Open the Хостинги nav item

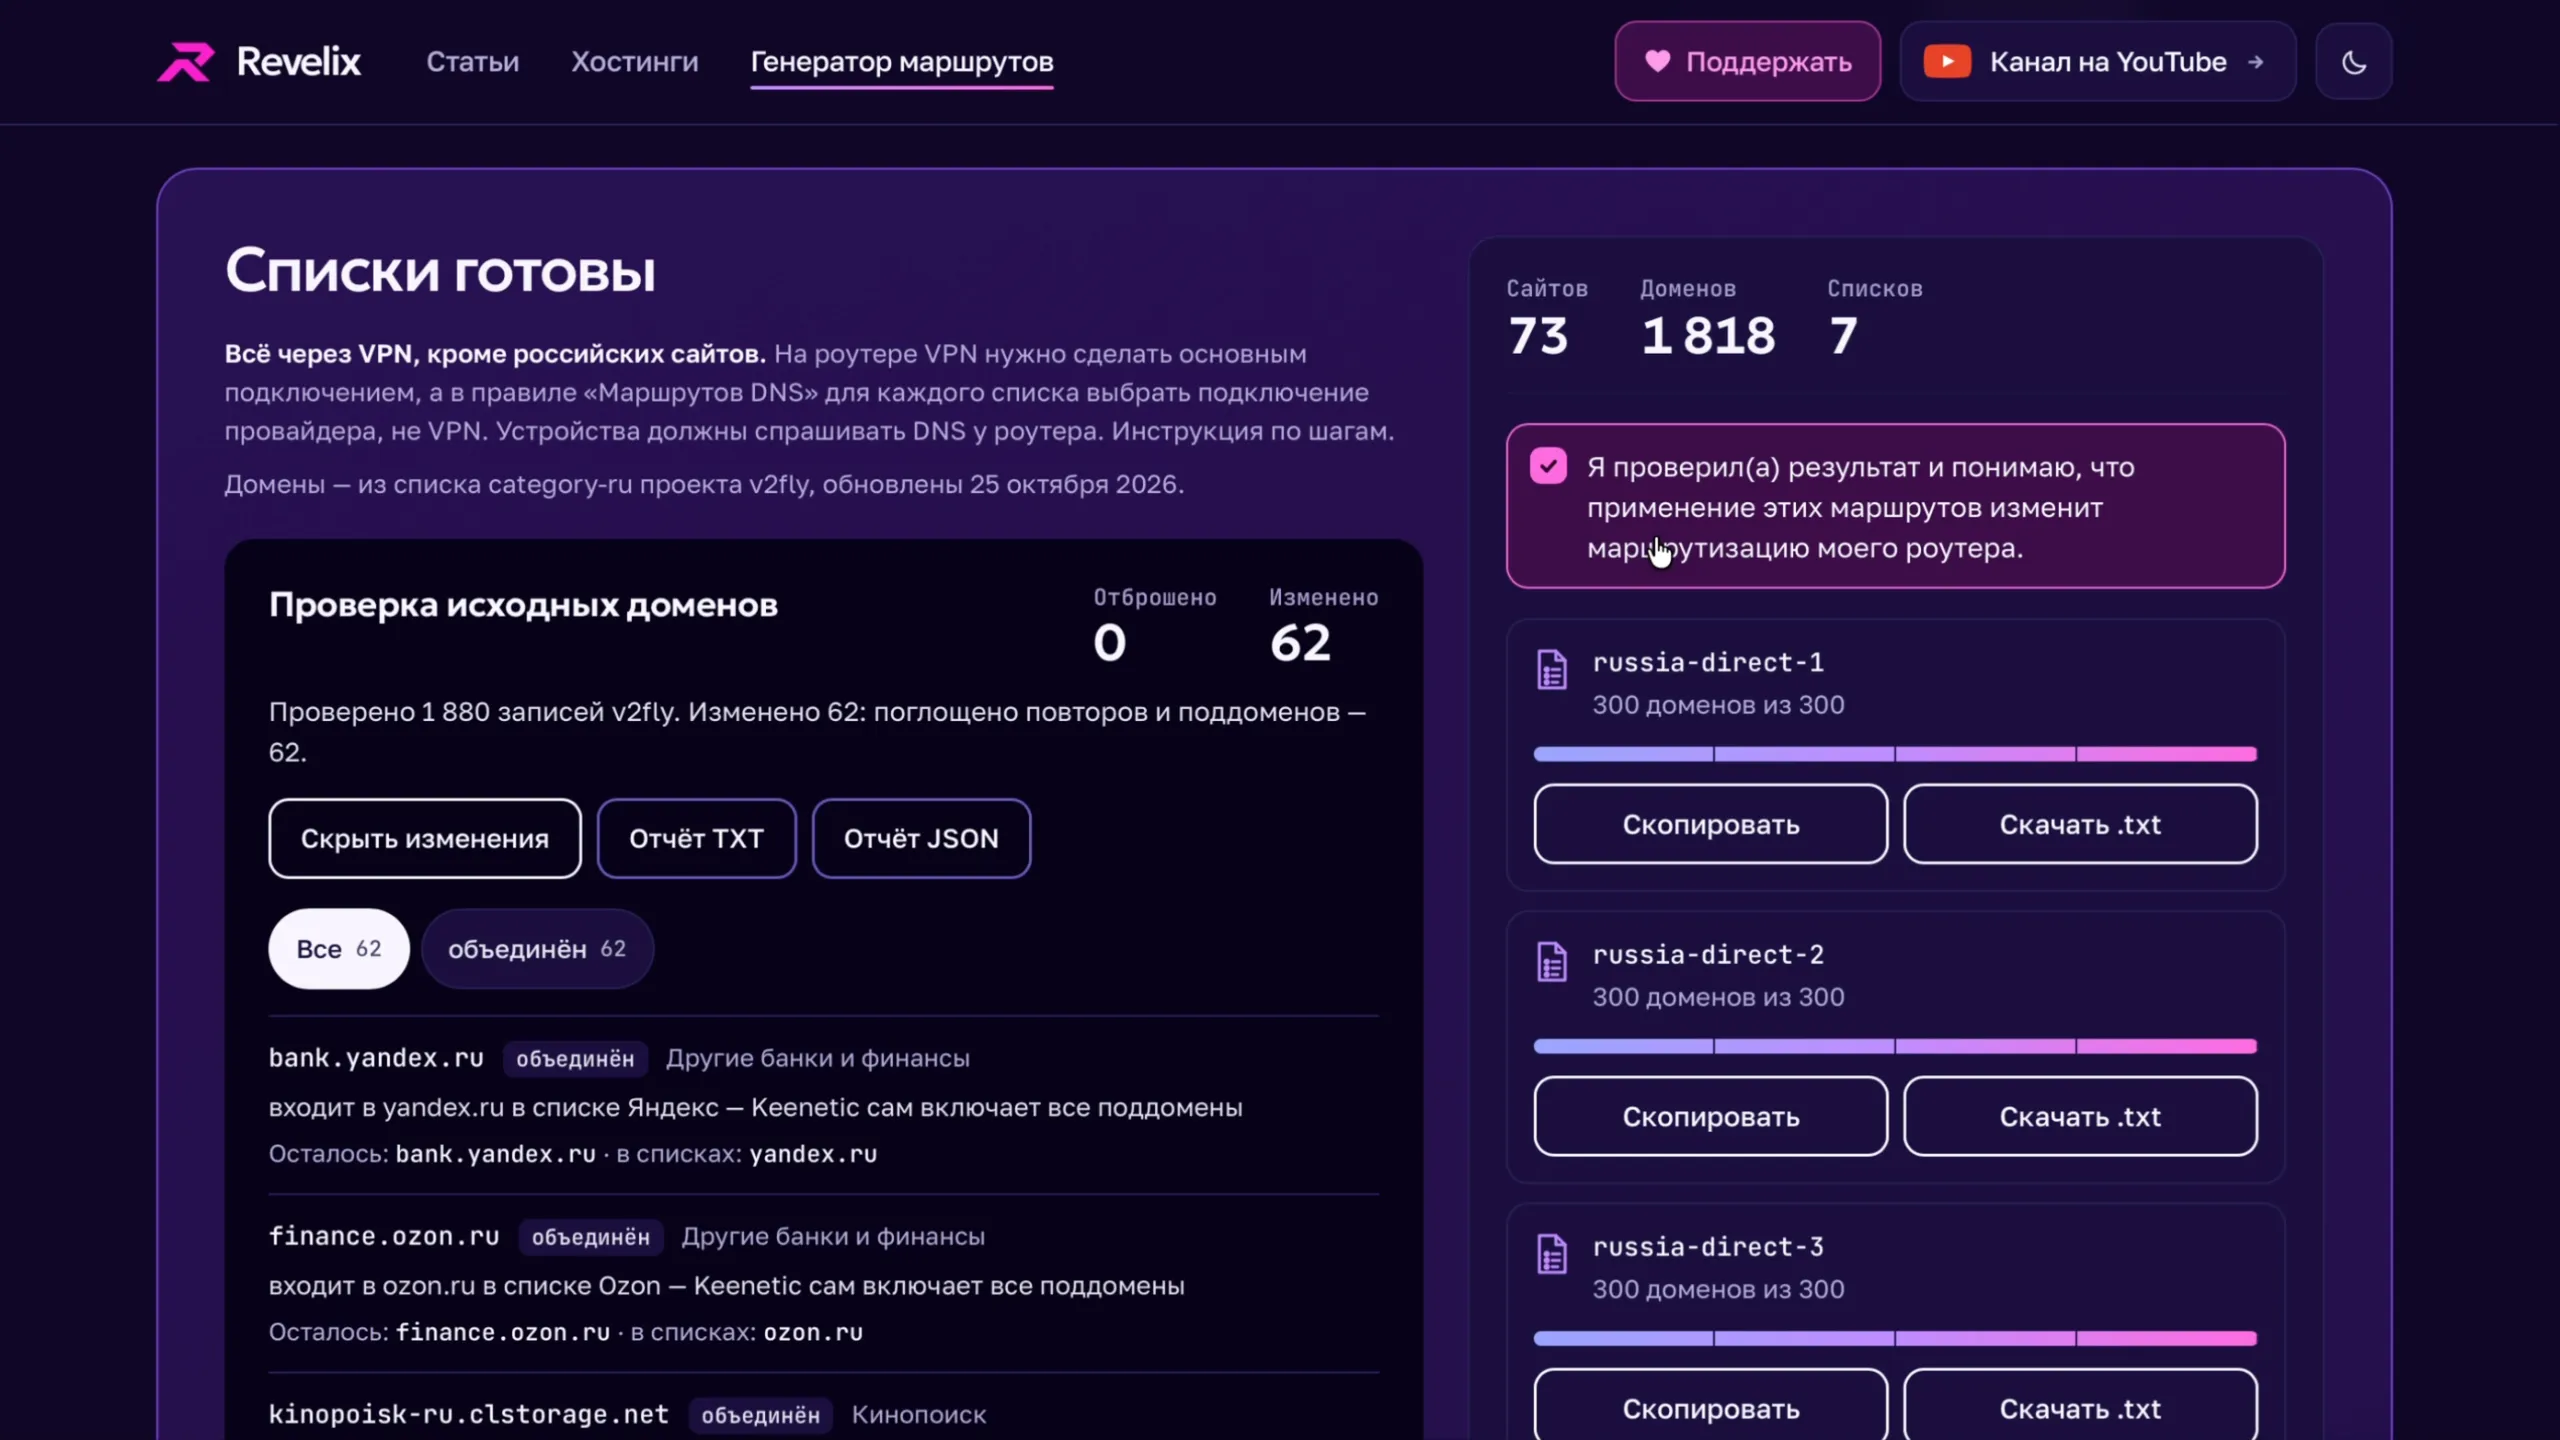(635, 62)
